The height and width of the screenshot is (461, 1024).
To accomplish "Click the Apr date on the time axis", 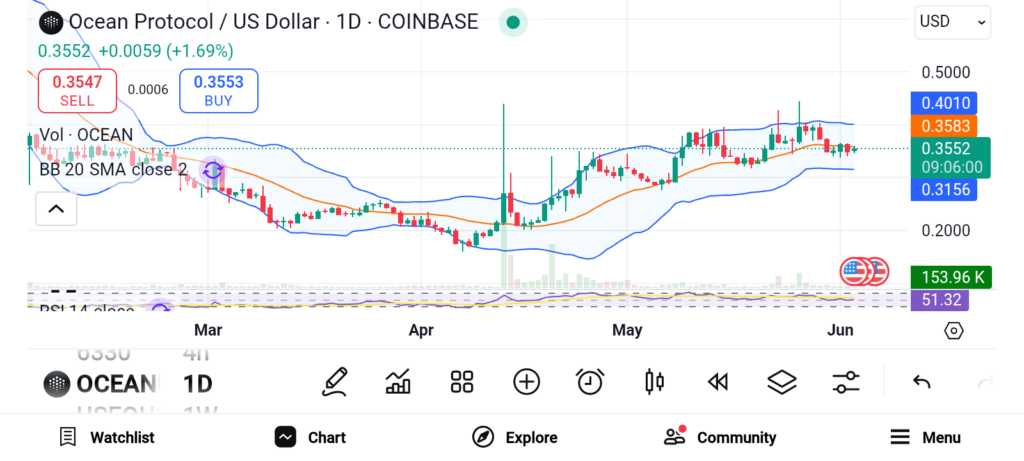I will pos(421,331).
